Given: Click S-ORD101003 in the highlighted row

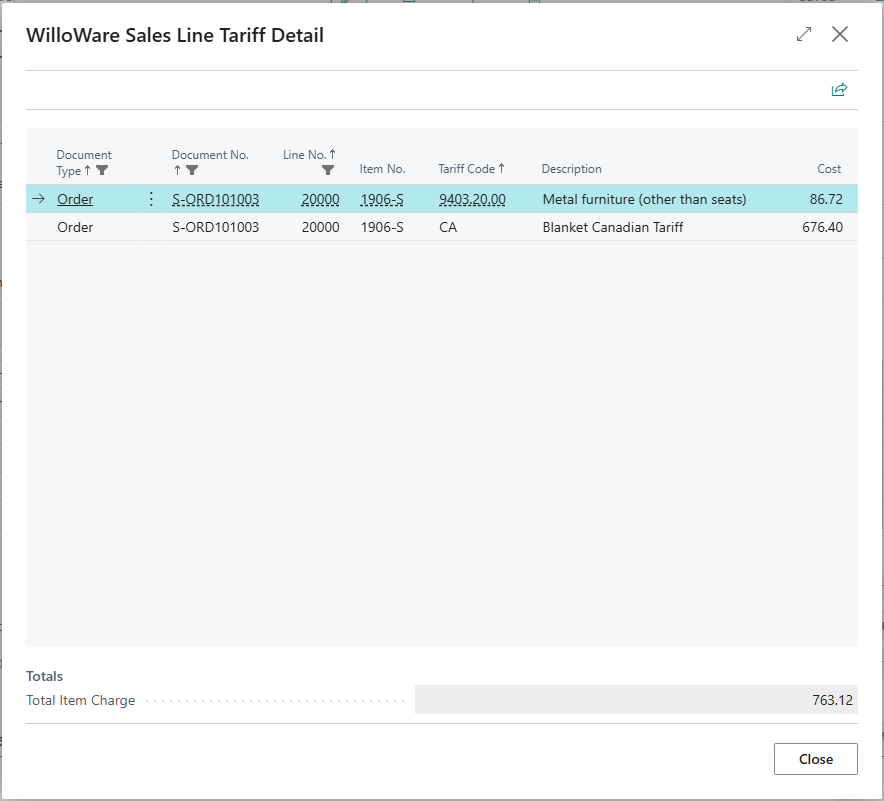Looking at the screenshot, I should [215, 199].
